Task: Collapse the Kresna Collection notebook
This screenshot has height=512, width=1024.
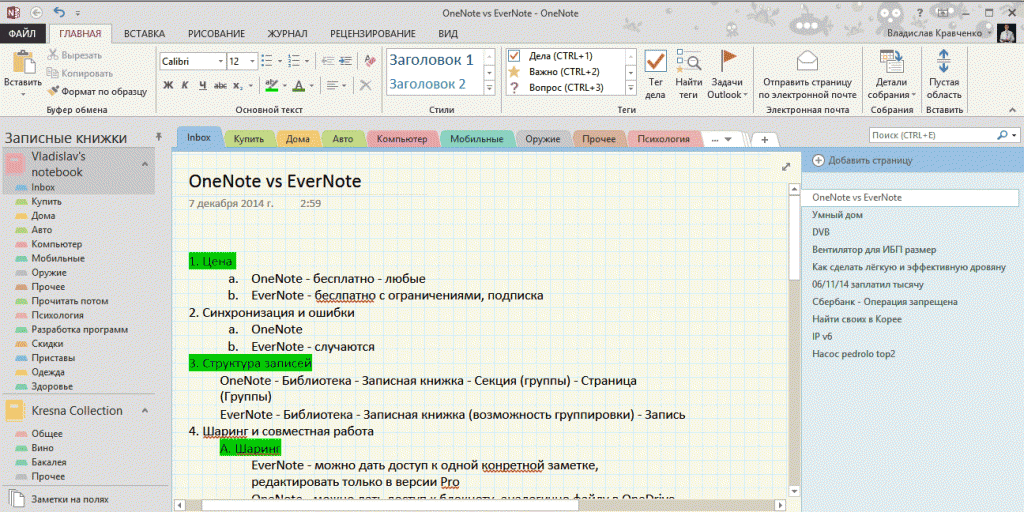Action: 143,411
